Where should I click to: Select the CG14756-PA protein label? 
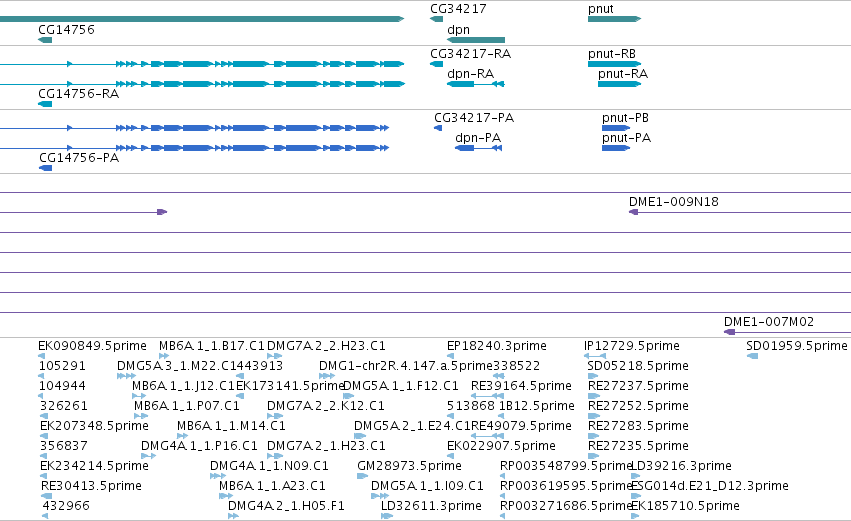[x=79, y=157]
